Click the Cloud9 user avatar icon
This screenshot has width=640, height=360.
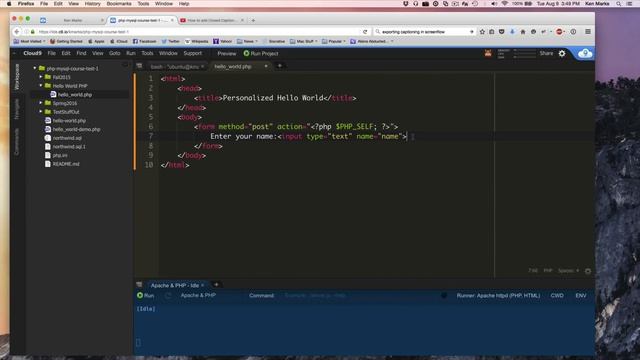[488, 53]
